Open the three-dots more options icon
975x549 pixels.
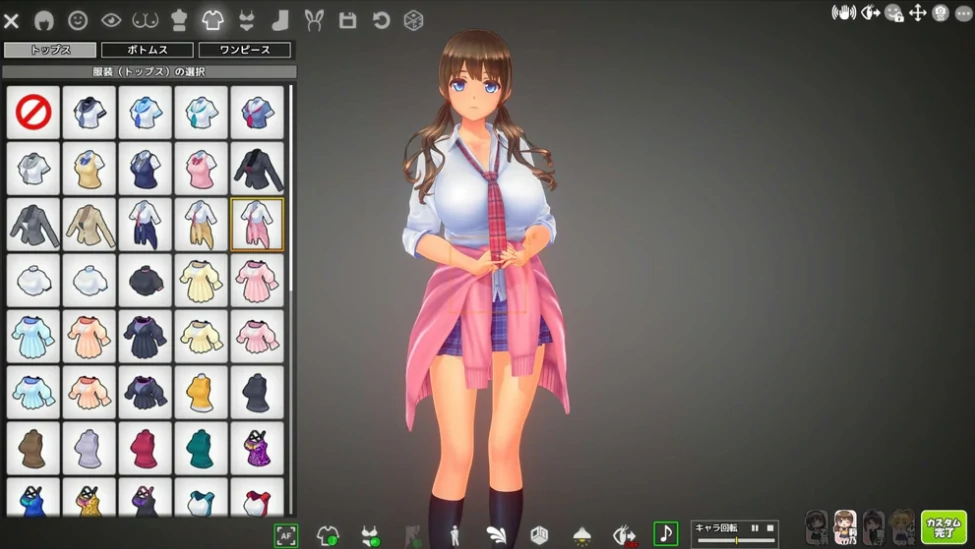[x=964, y=12]
